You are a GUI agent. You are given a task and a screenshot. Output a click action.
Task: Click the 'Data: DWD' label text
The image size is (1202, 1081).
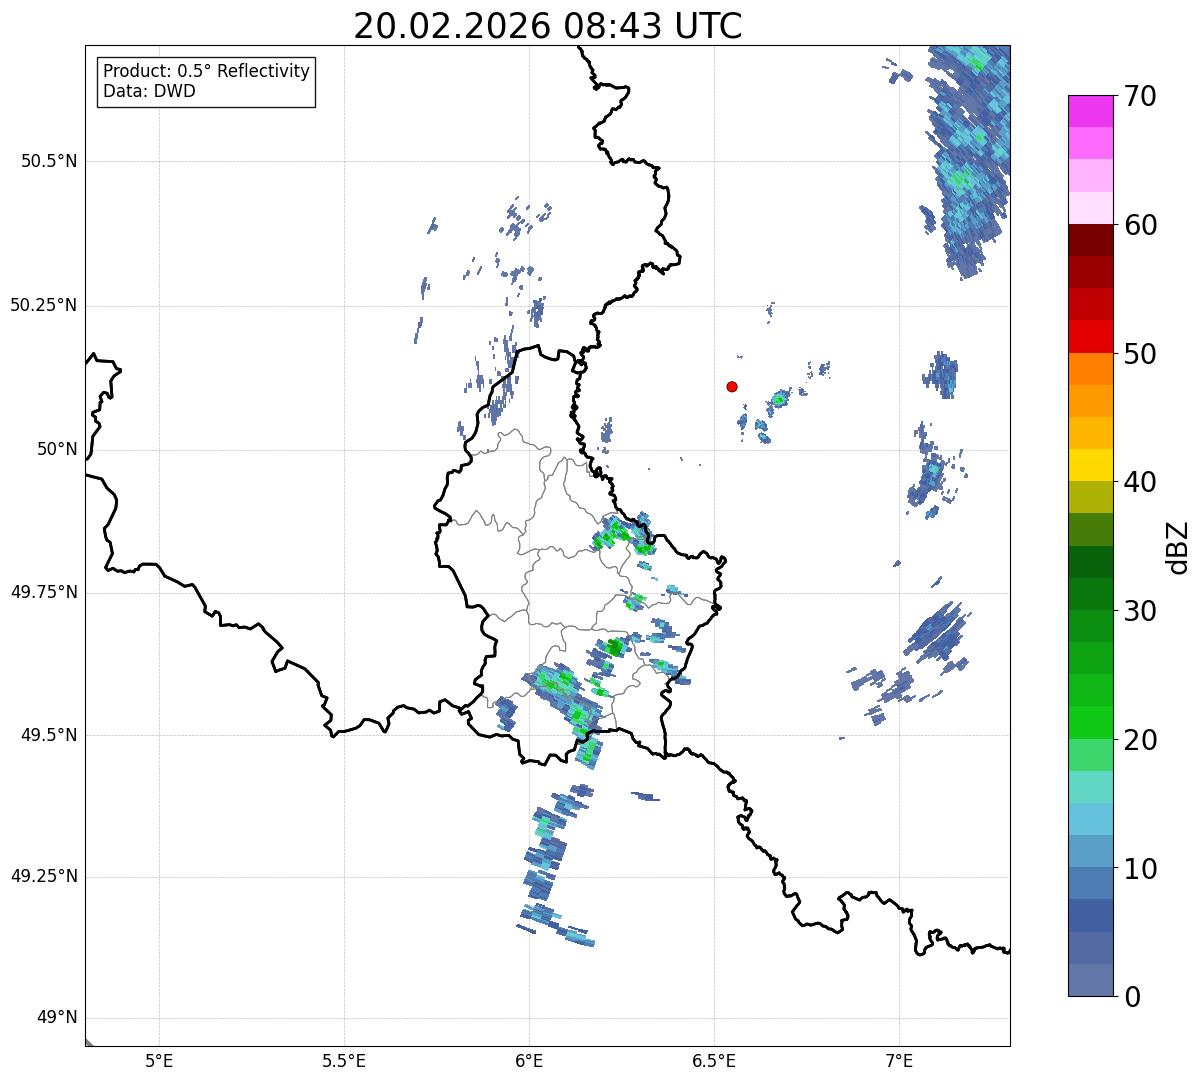pyautogui.click(x=149, y=92)
